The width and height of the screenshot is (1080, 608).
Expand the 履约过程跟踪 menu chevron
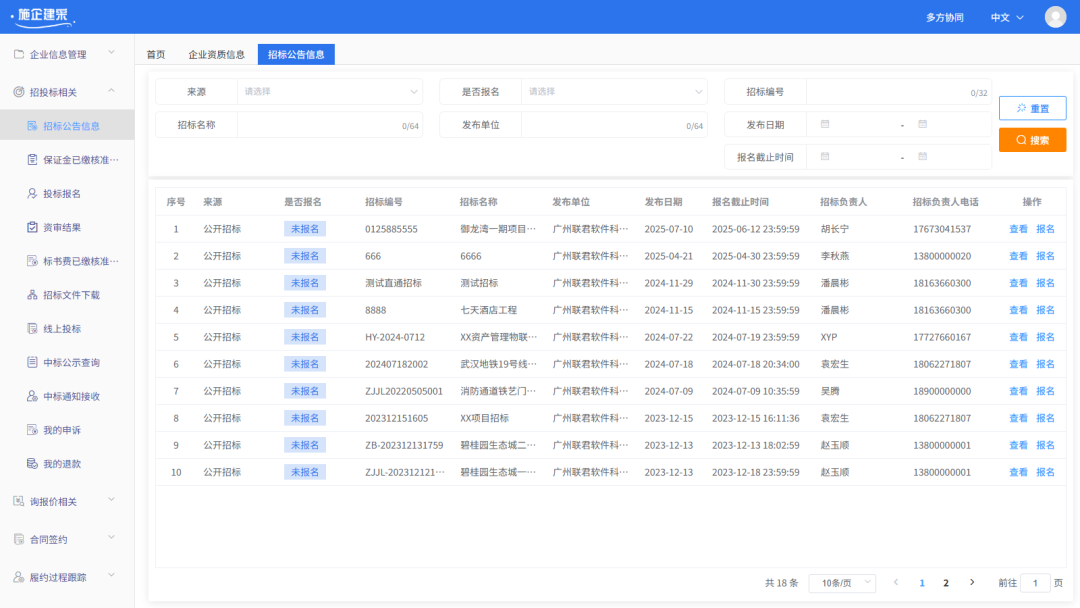click(112, 575)
